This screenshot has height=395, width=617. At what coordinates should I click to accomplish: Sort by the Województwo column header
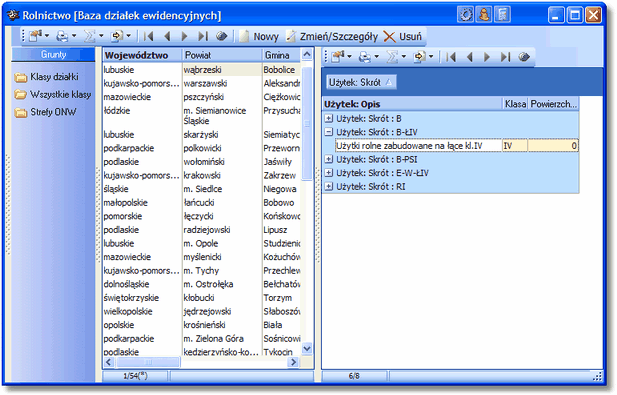tap(142, 55)
